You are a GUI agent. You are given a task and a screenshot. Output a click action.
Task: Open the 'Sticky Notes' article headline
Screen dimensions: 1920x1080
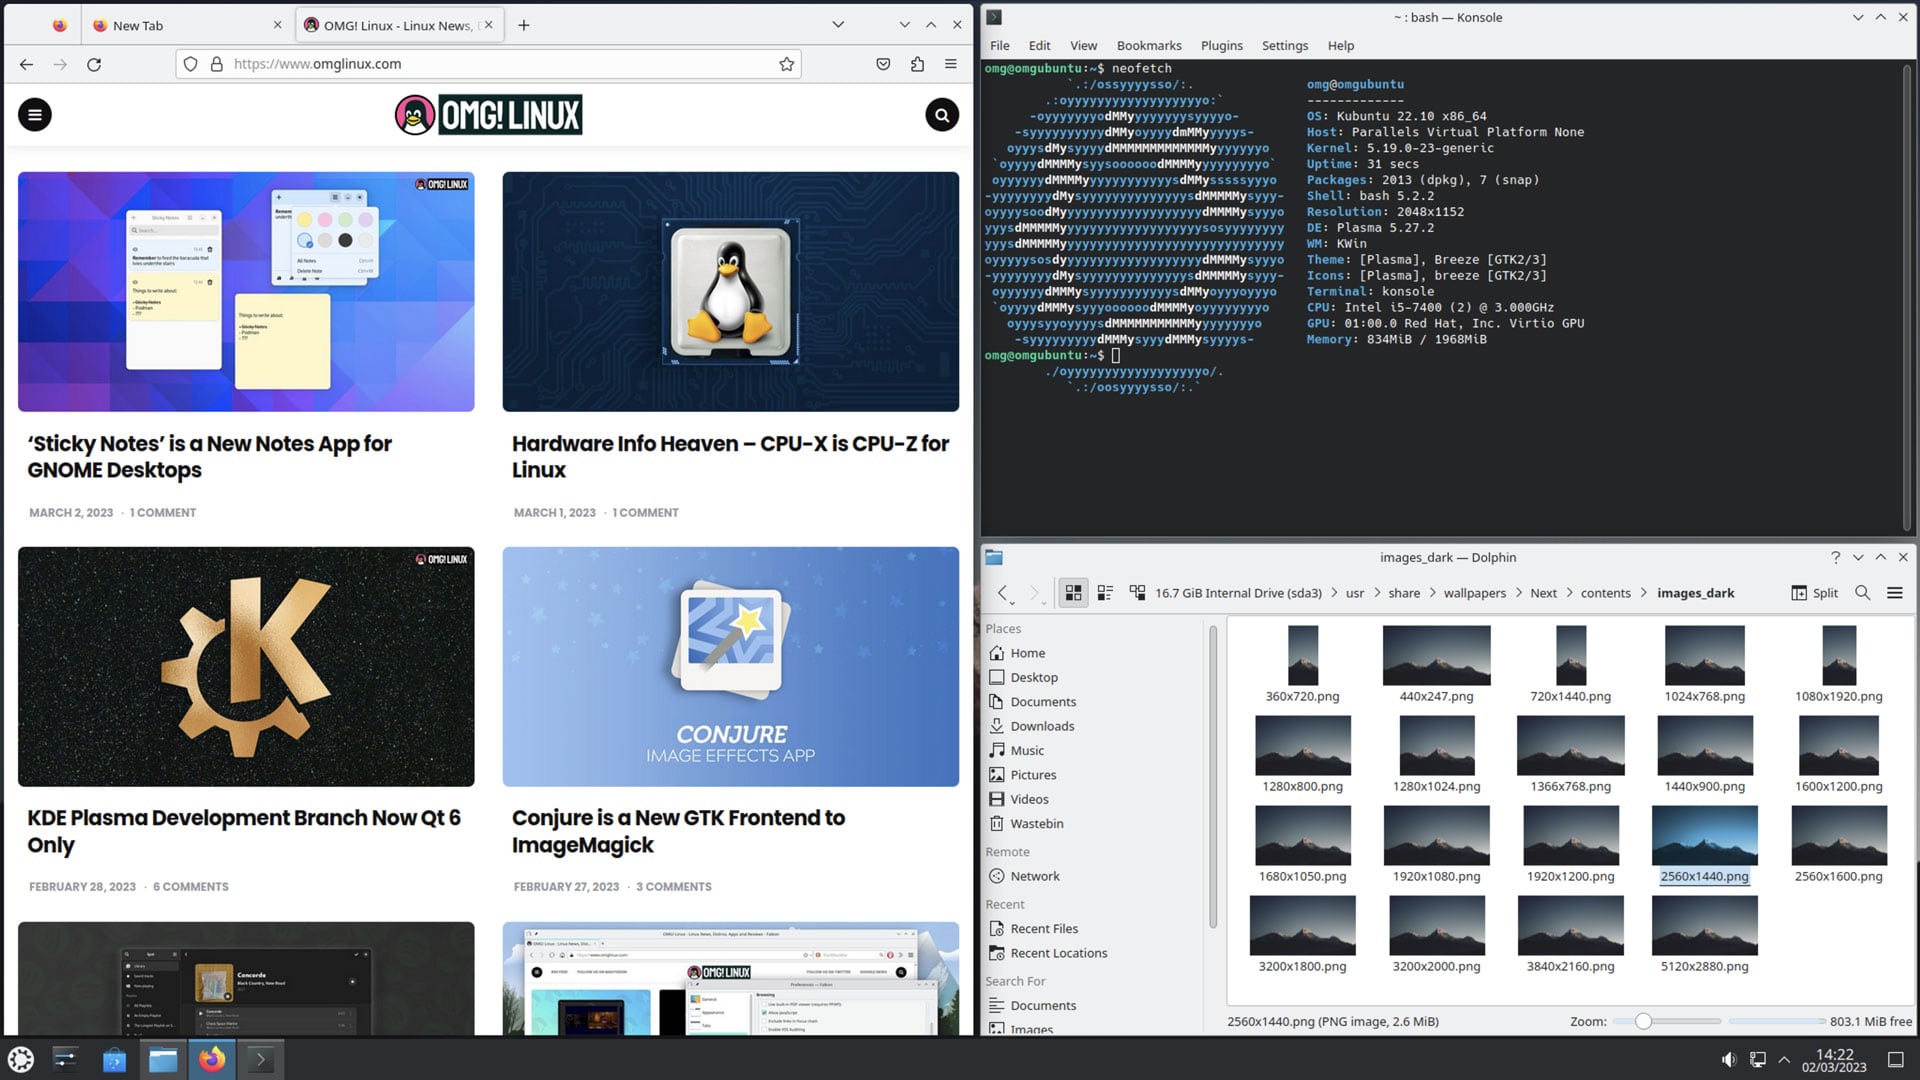coord(209,456)
